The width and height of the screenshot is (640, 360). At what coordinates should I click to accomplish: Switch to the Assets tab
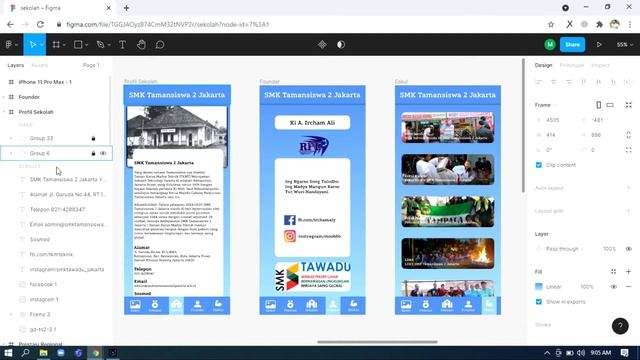coord(40,65)
